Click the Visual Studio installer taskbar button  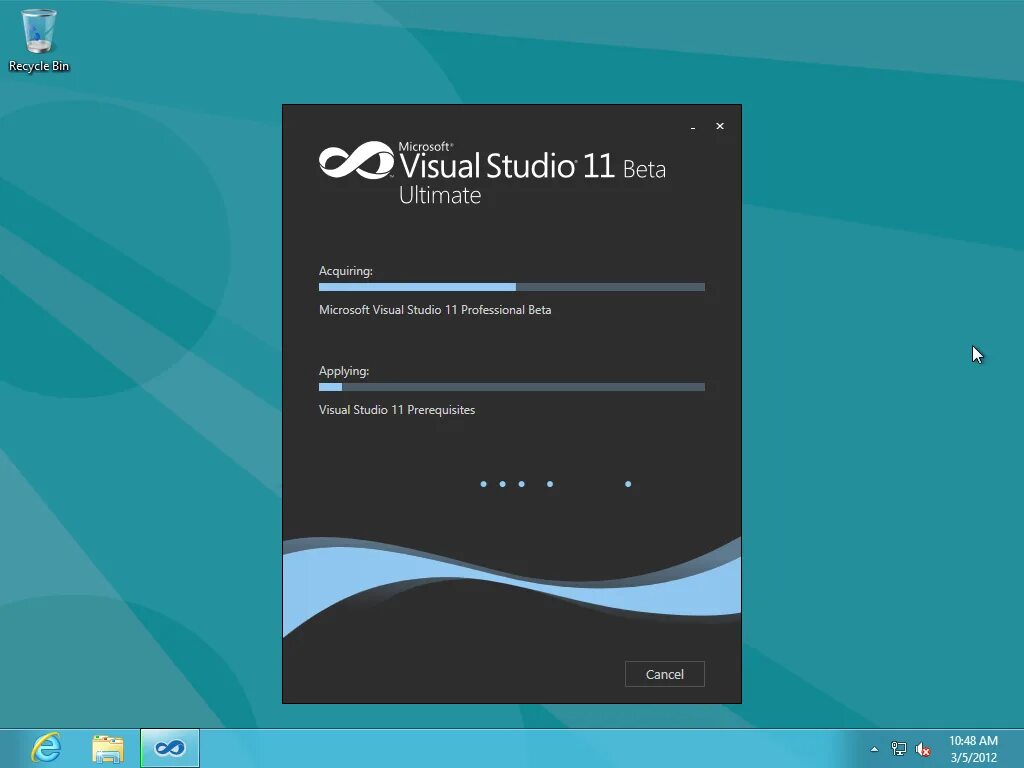[x=170, y=748]
